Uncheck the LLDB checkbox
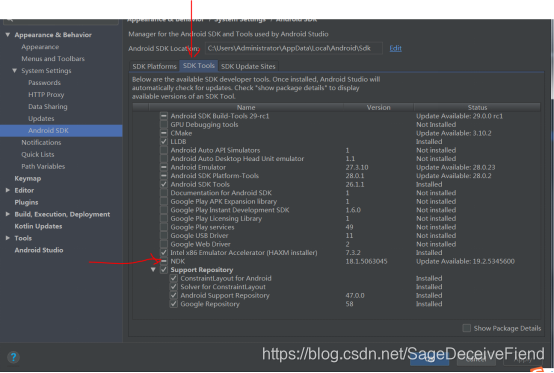Screen dimensions: 554x373 (164, 142)
